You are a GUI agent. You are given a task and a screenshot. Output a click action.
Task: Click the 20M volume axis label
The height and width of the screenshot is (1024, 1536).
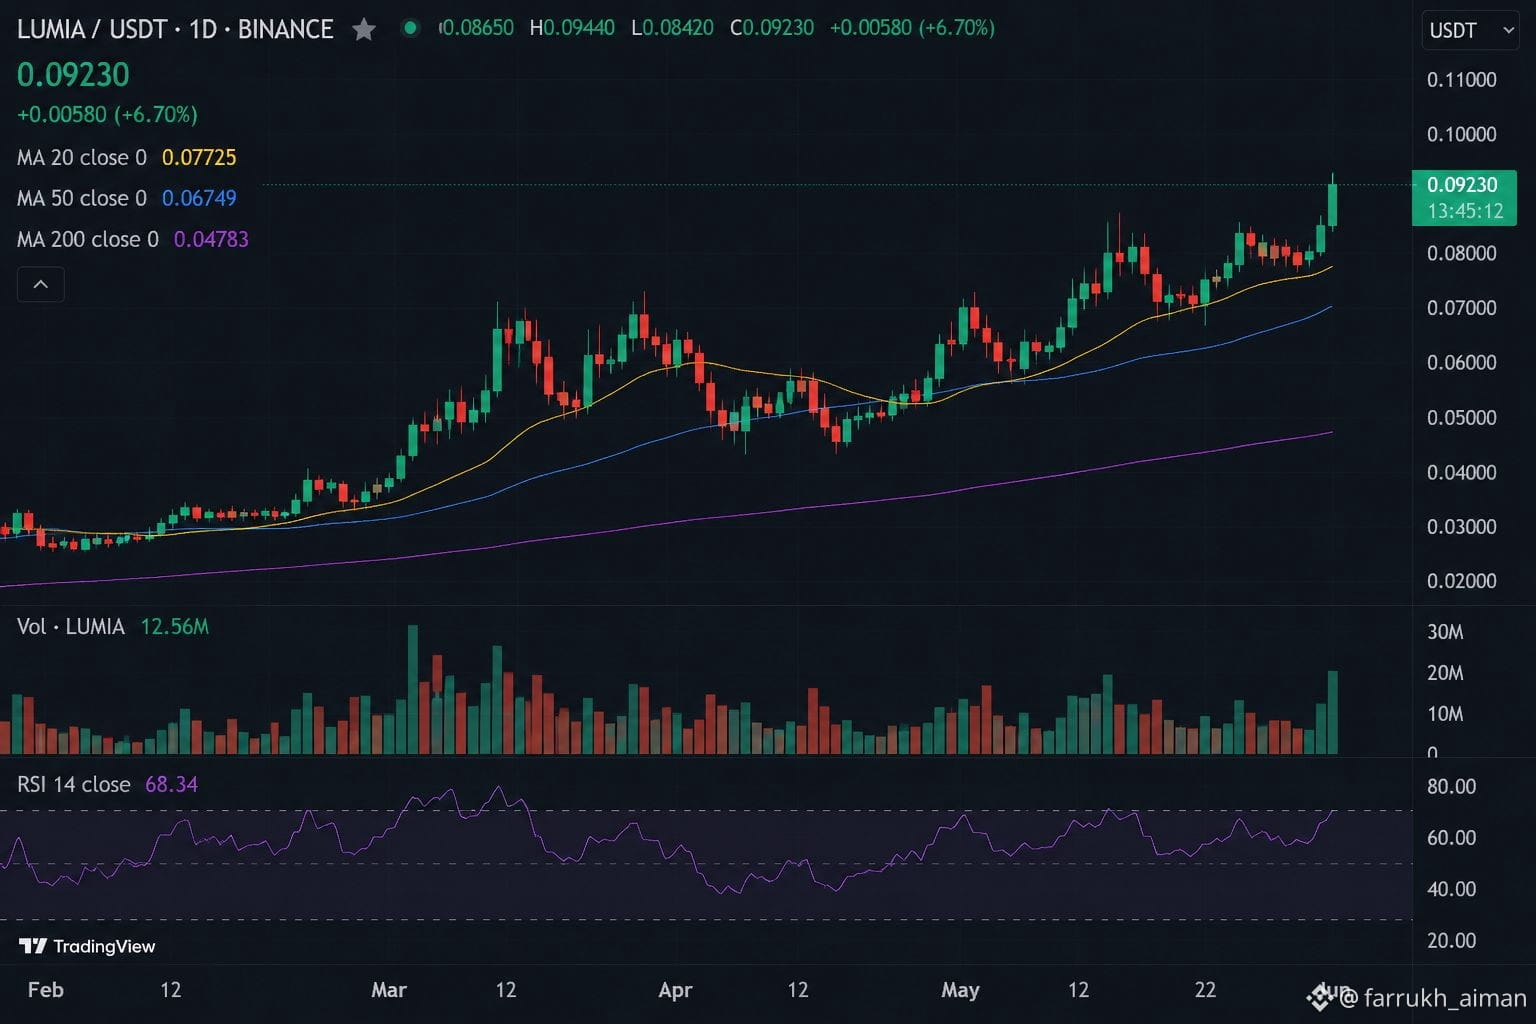(x=1446, y=673)
